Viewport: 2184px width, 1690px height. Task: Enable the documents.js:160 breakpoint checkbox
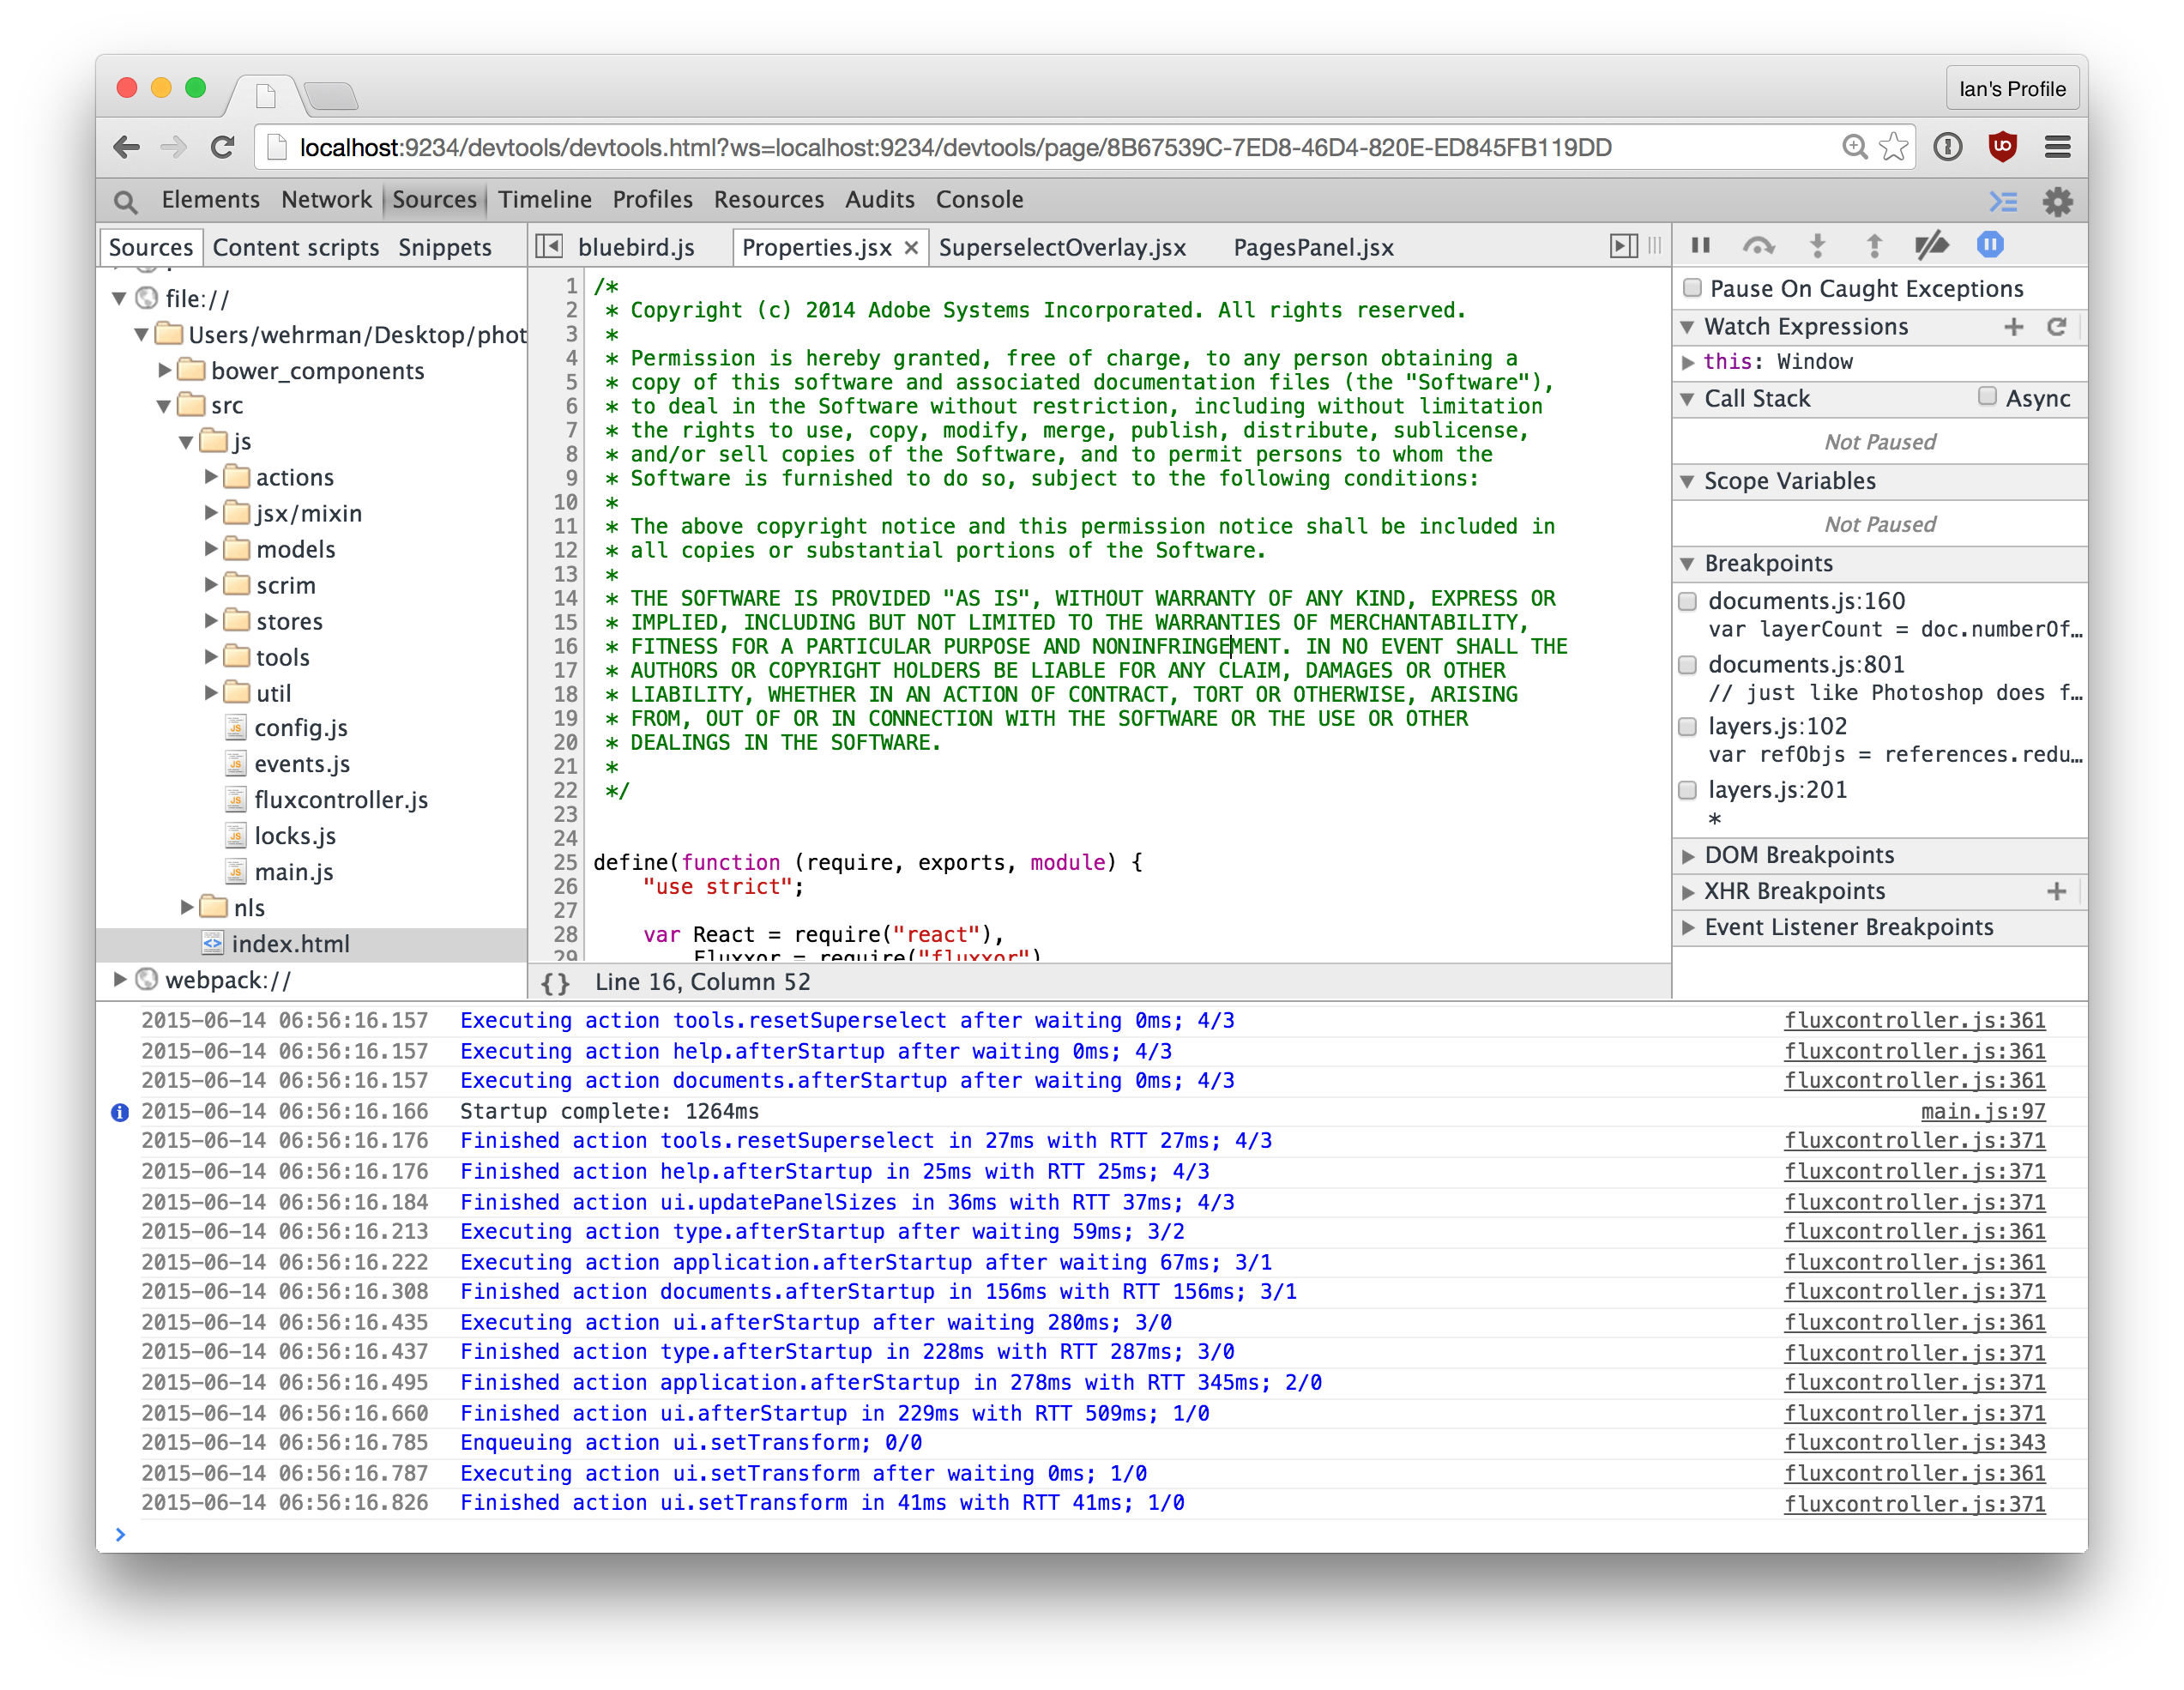tap(1688, 601)
